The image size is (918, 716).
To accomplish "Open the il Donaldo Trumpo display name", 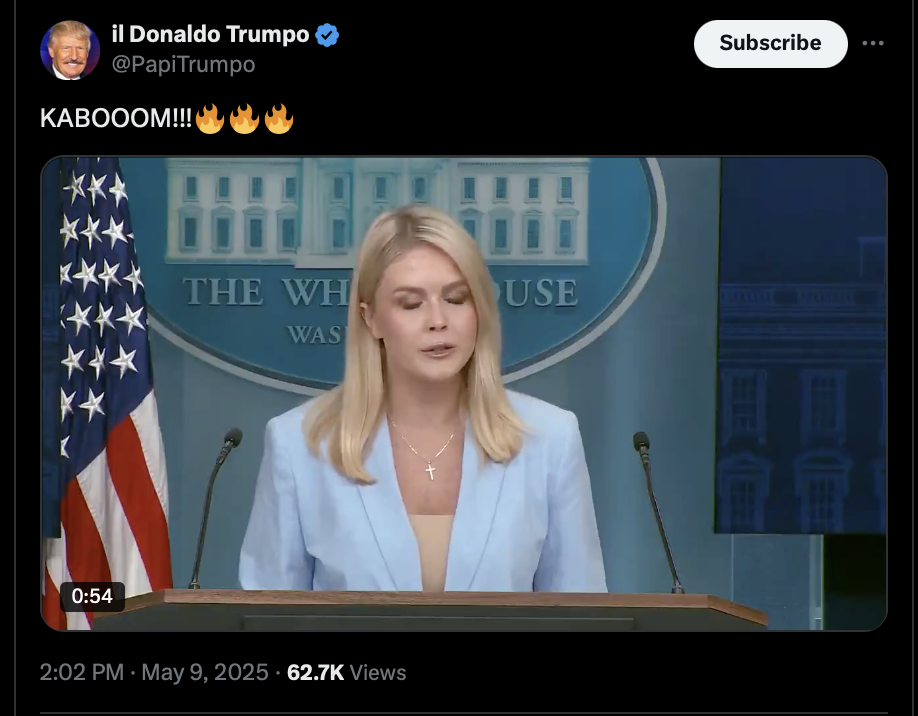I will [x=210, y=34].
